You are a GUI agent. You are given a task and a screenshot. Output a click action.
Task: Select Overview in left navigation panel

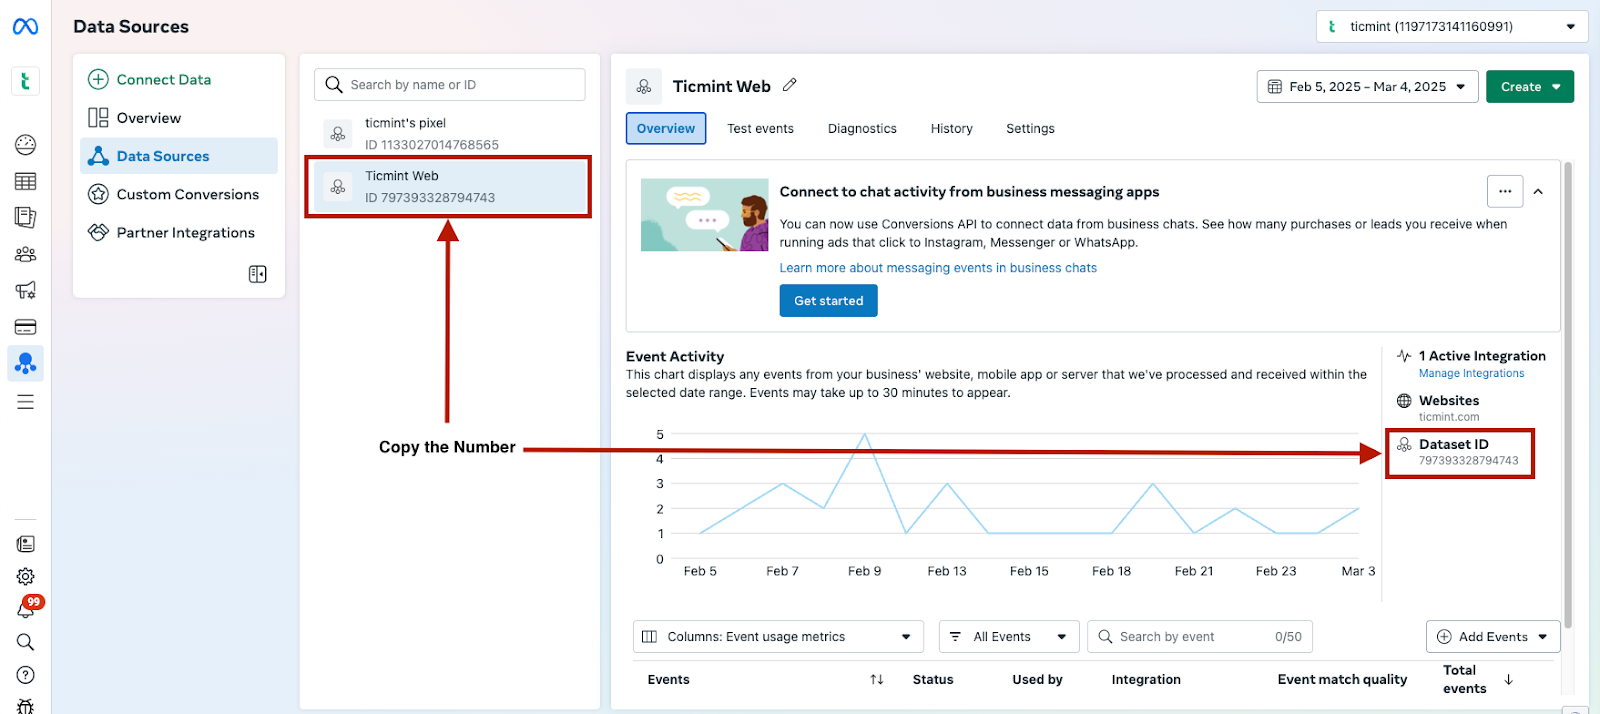(x=178, y=118)
